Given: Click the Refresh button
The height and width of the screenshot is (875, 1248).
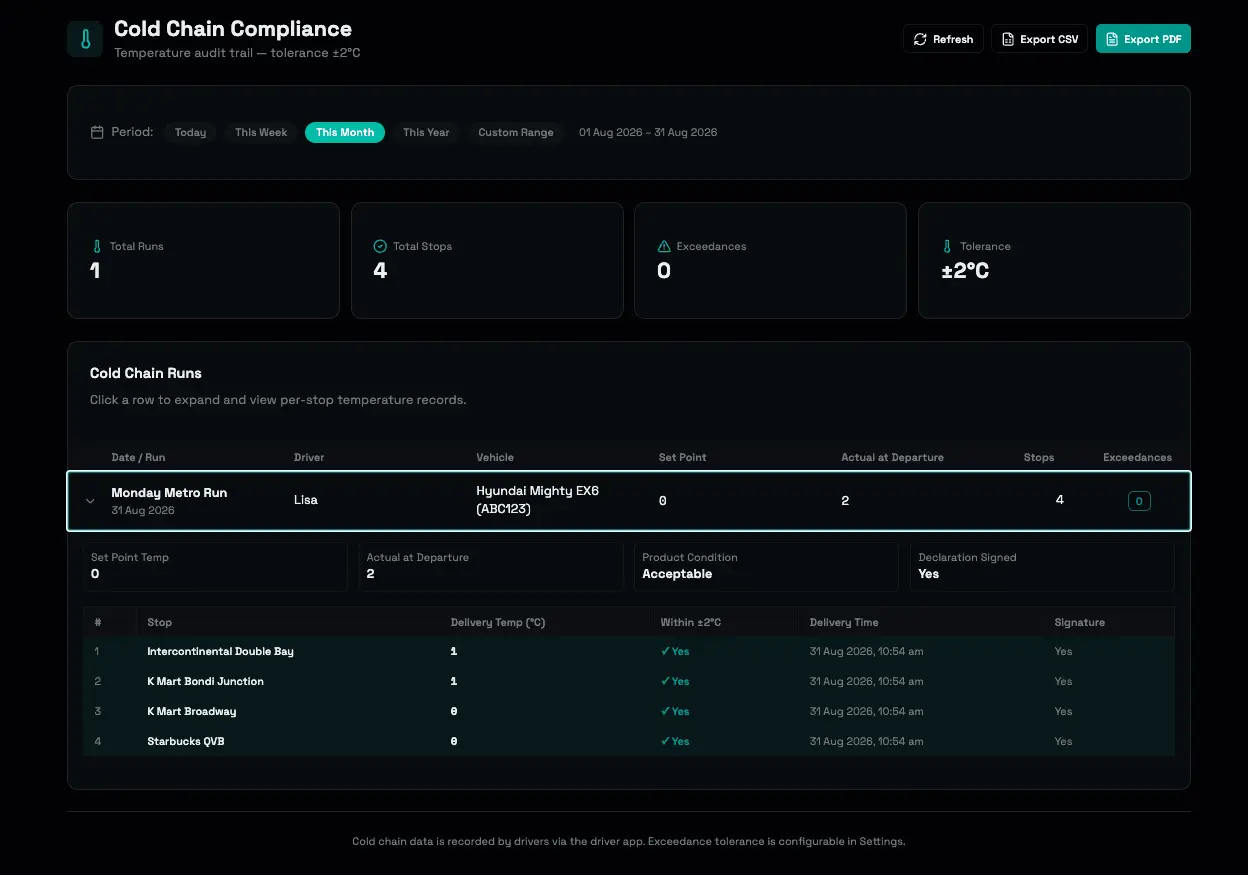Looking at the screenshot, I should click(x=943, y=39).
